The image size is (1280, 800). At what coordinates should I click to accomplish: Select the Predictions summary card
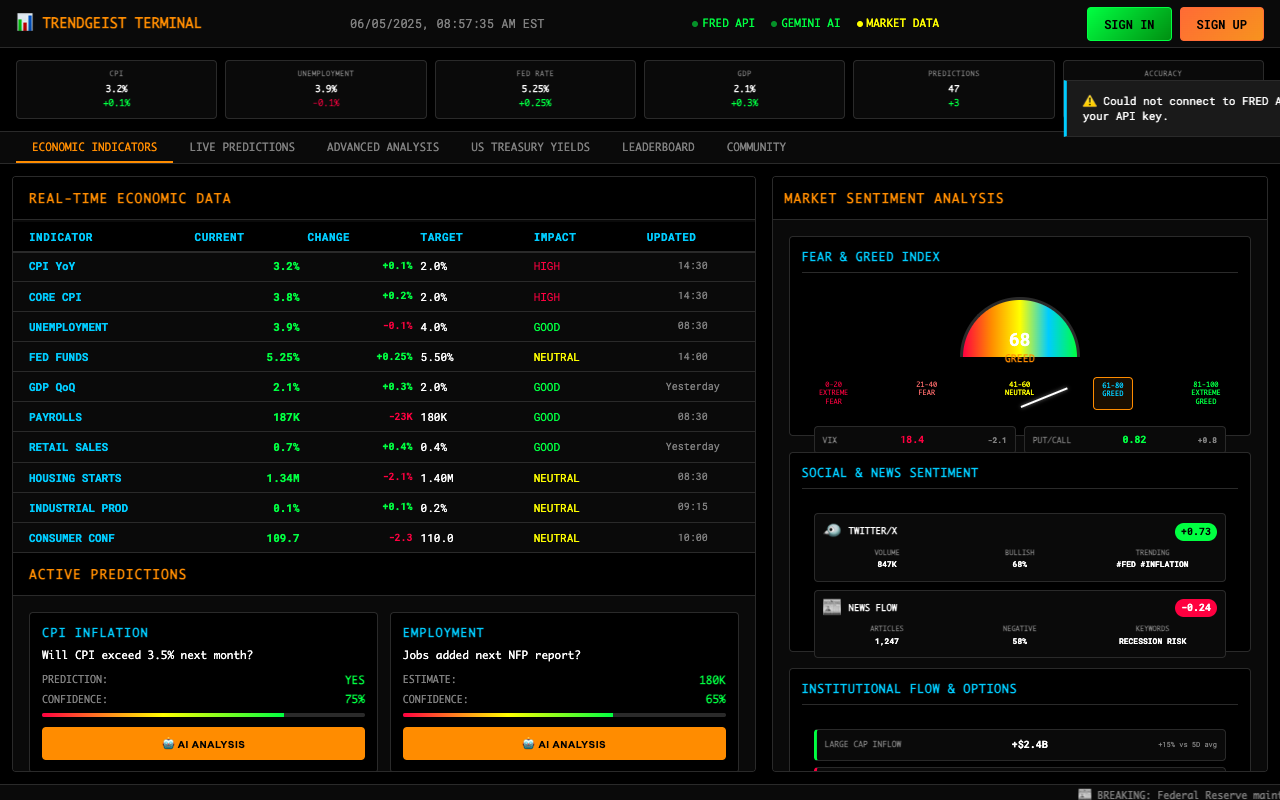(x=954, y=89)
